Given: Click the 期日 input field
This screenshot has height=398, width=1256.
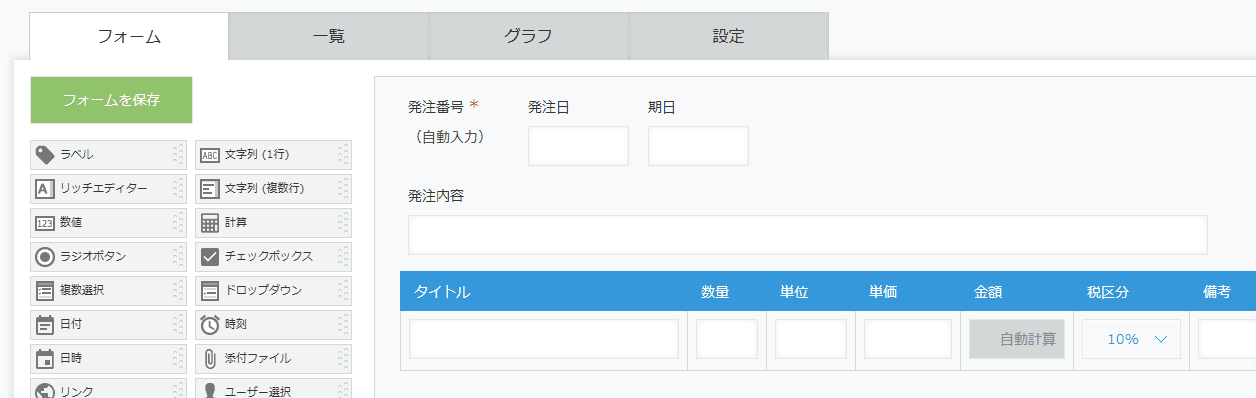Looking at the screenshot, I should (698, 146).
